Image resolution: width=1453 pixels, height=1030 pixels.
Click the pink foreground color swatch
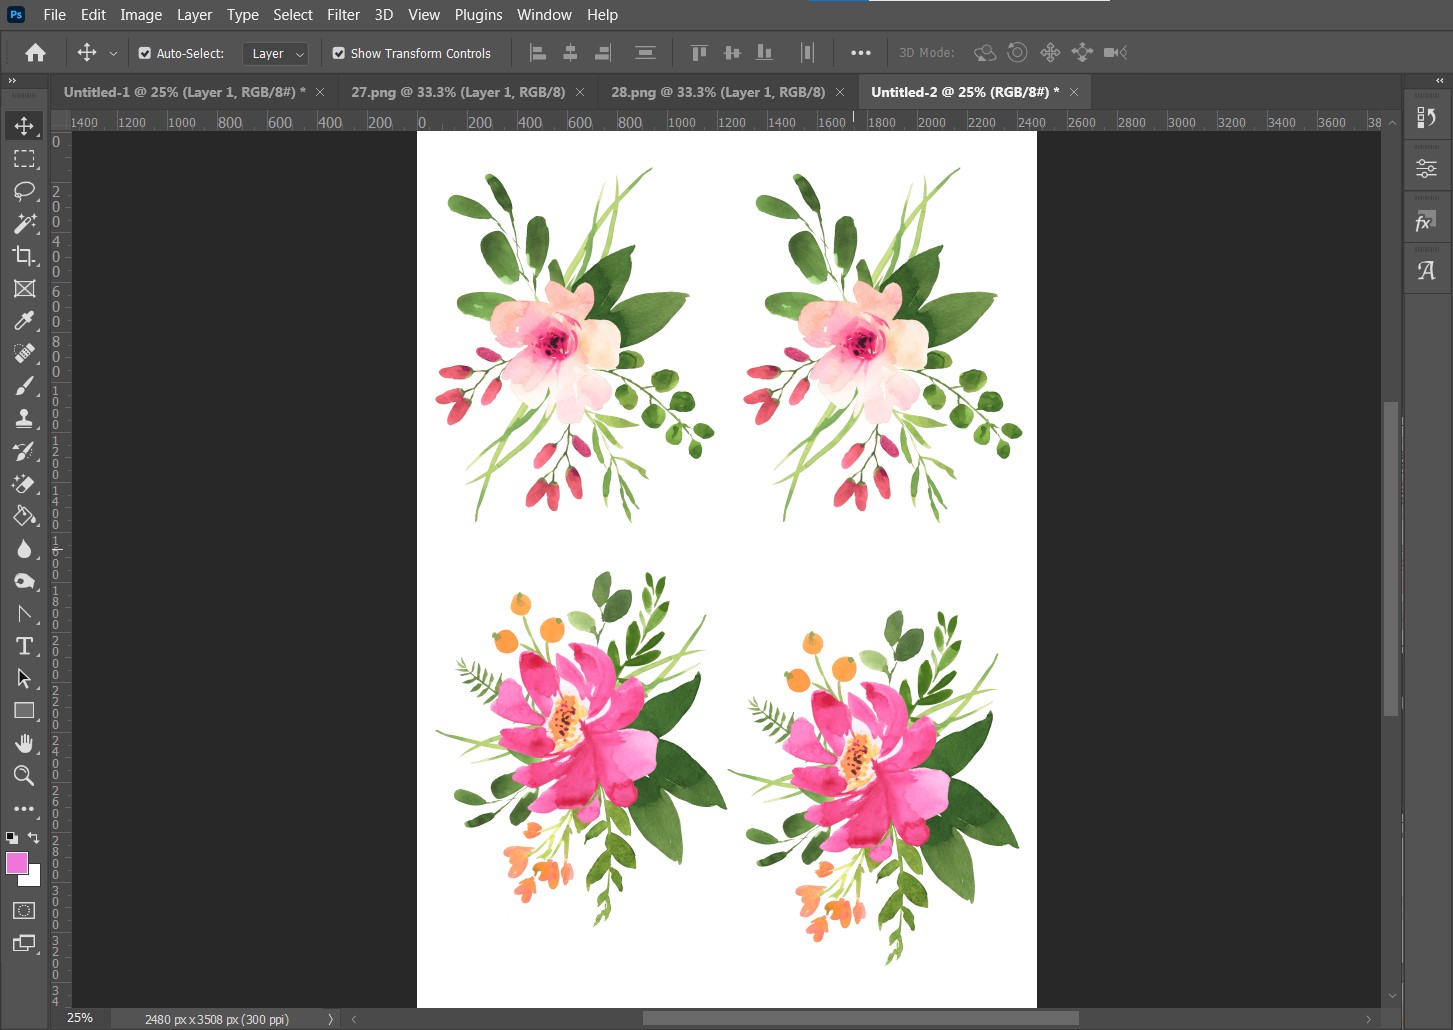pyautogui.click(x=18, y=862)
